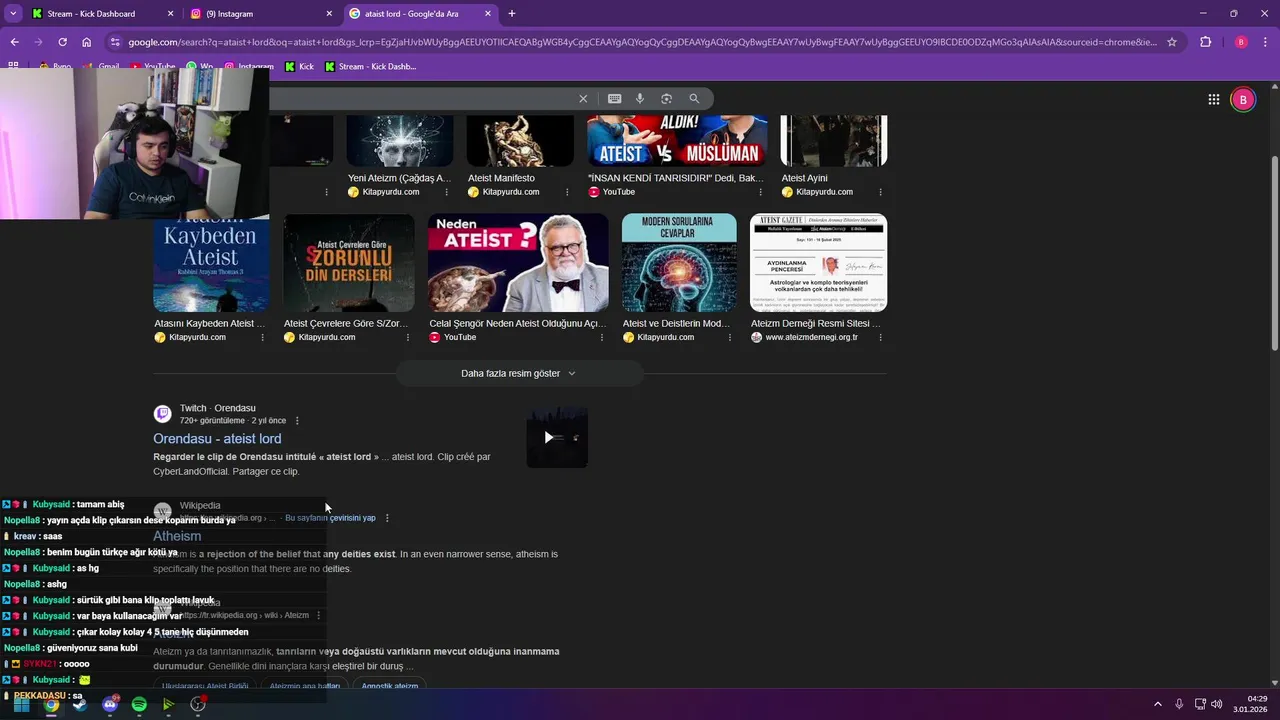1280x720 pixels.
Task: Open the Chrome three-dot menu
Action: 1265,42
